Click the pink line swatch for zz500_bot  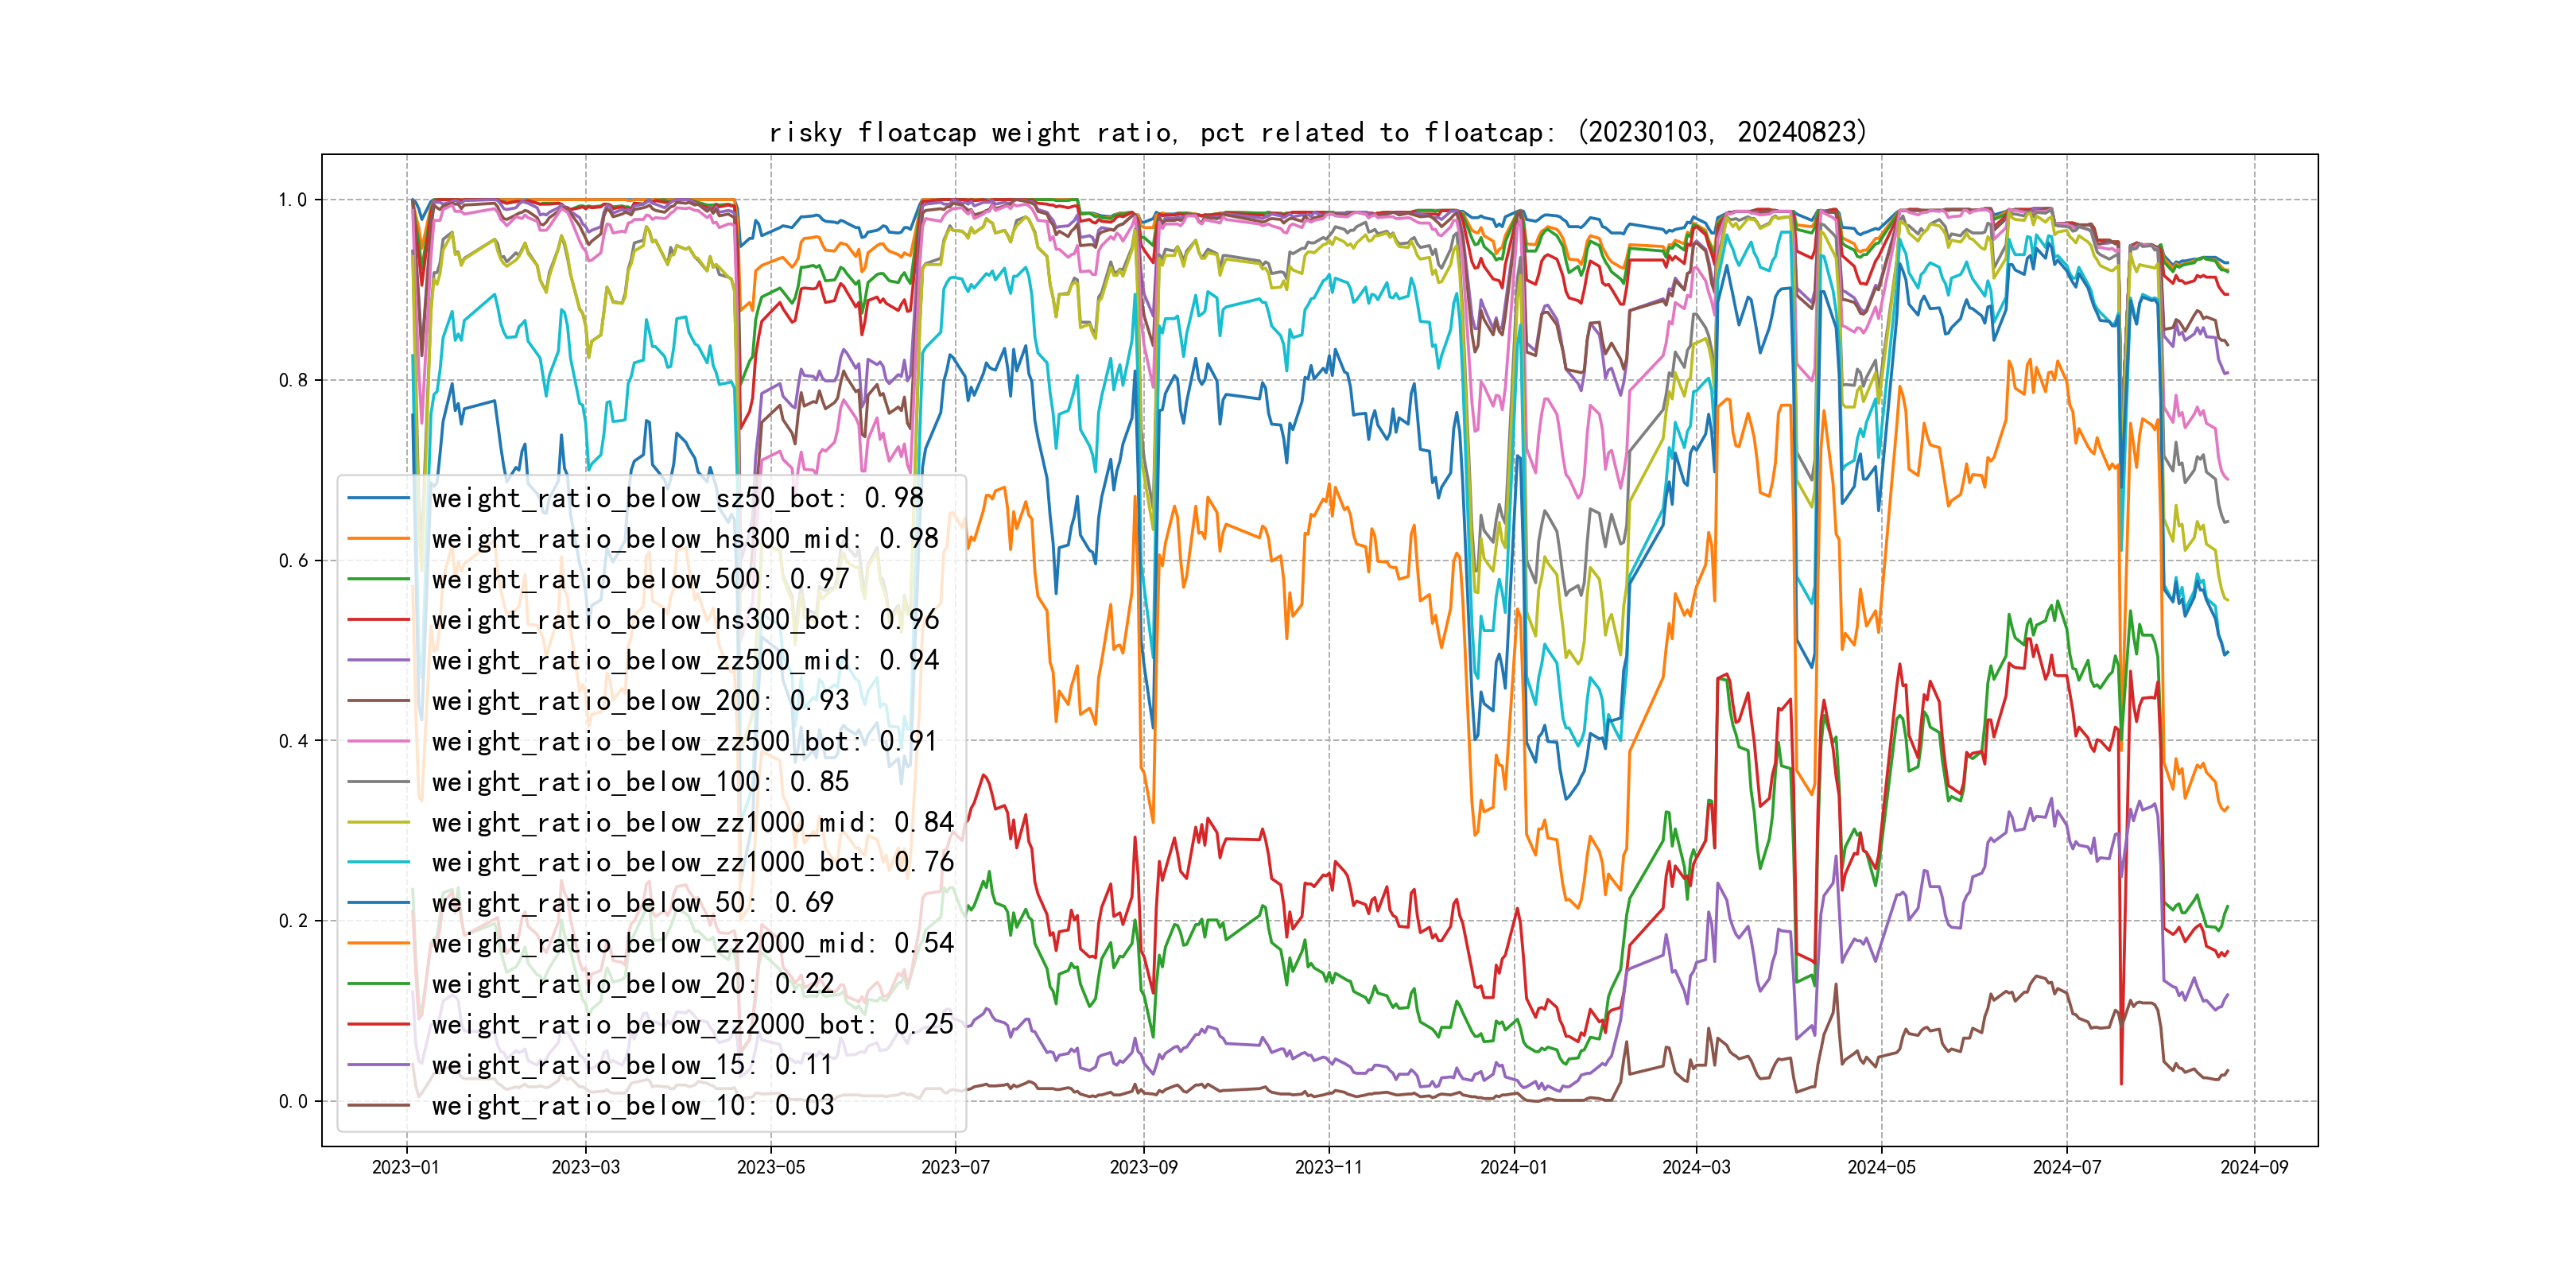pyautogui.click(x=379, y=742)
